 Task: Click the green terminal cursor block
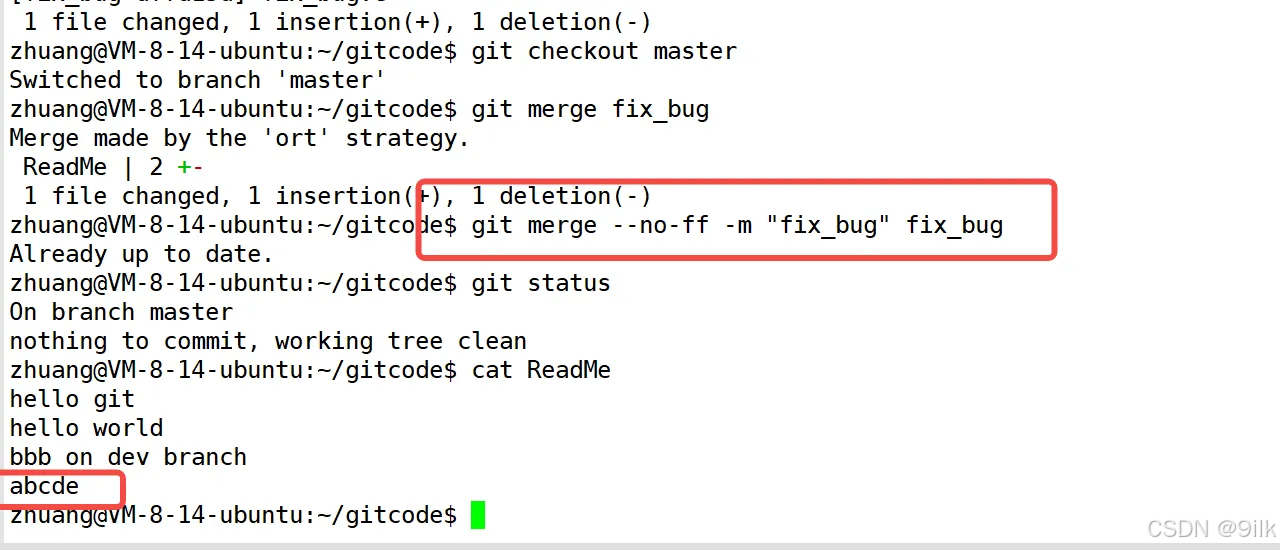coord(478,515)
